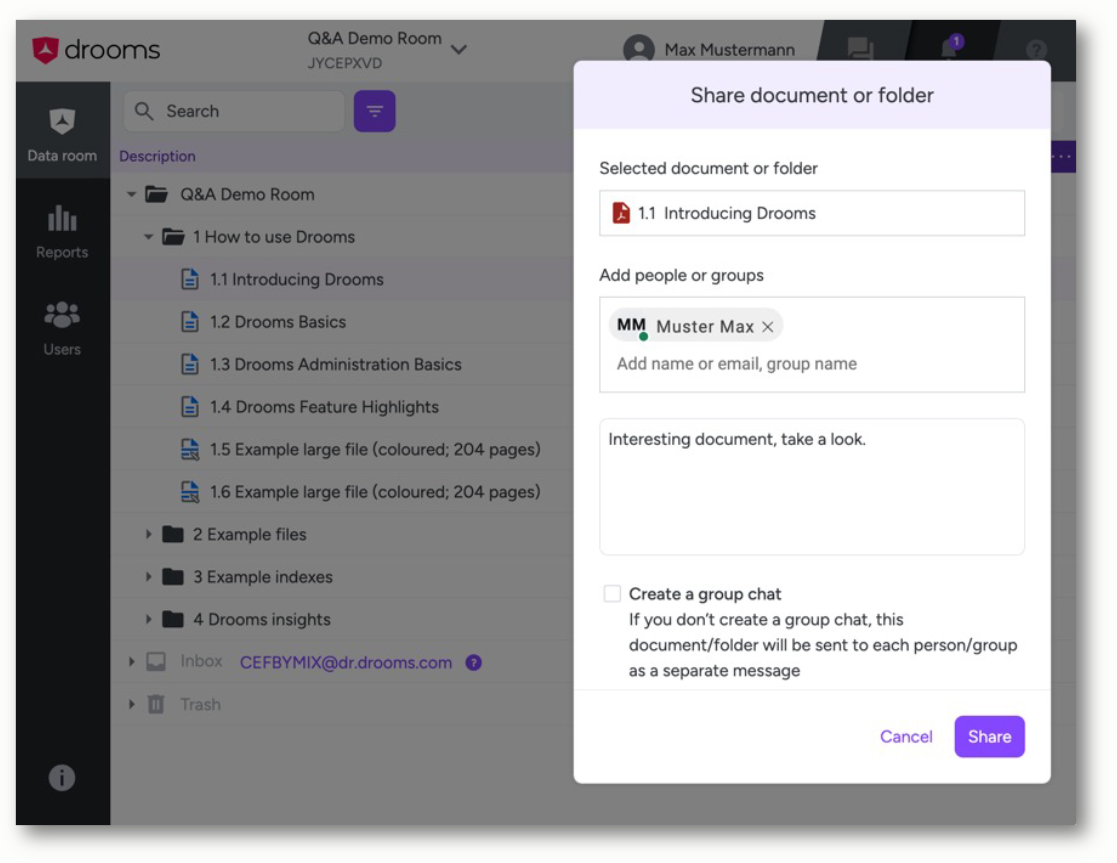
Task: Click the drooms shield logo
Action: [45, 50]
